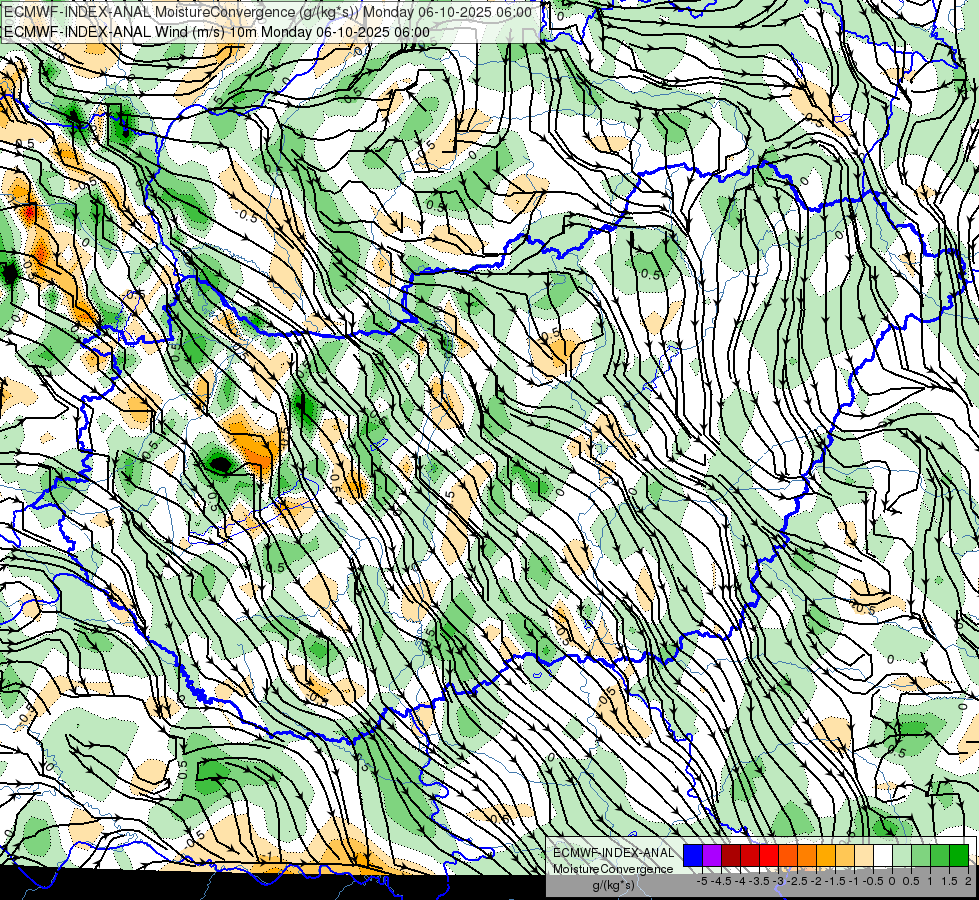Image resolution: width=979 pixels, height=900 pixels.
Task: Click the pale peach swatch between -1 and -0.5
Action: (864, 856)
